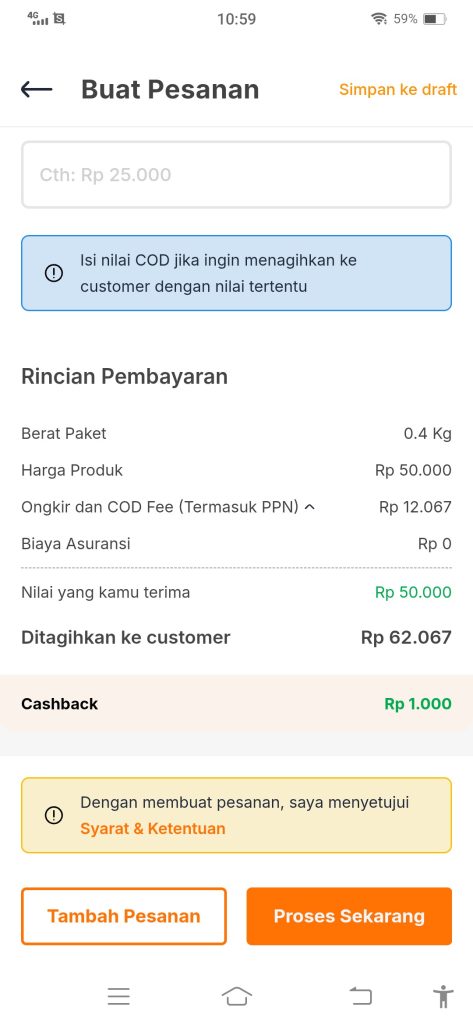Screen dimensions: 473x1024
Task: Click Proses Sekarang button
Action: click(x=349, y=916)
